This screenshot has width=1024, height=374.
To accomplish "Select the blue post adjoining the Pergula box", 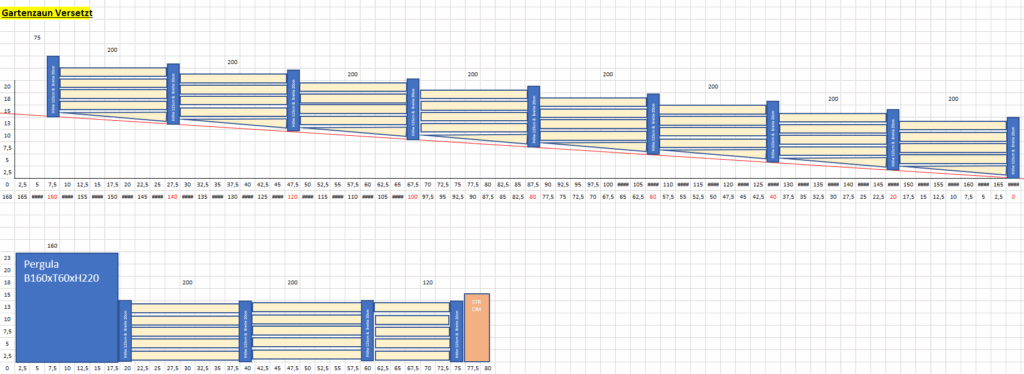I will tap(125, 331).
